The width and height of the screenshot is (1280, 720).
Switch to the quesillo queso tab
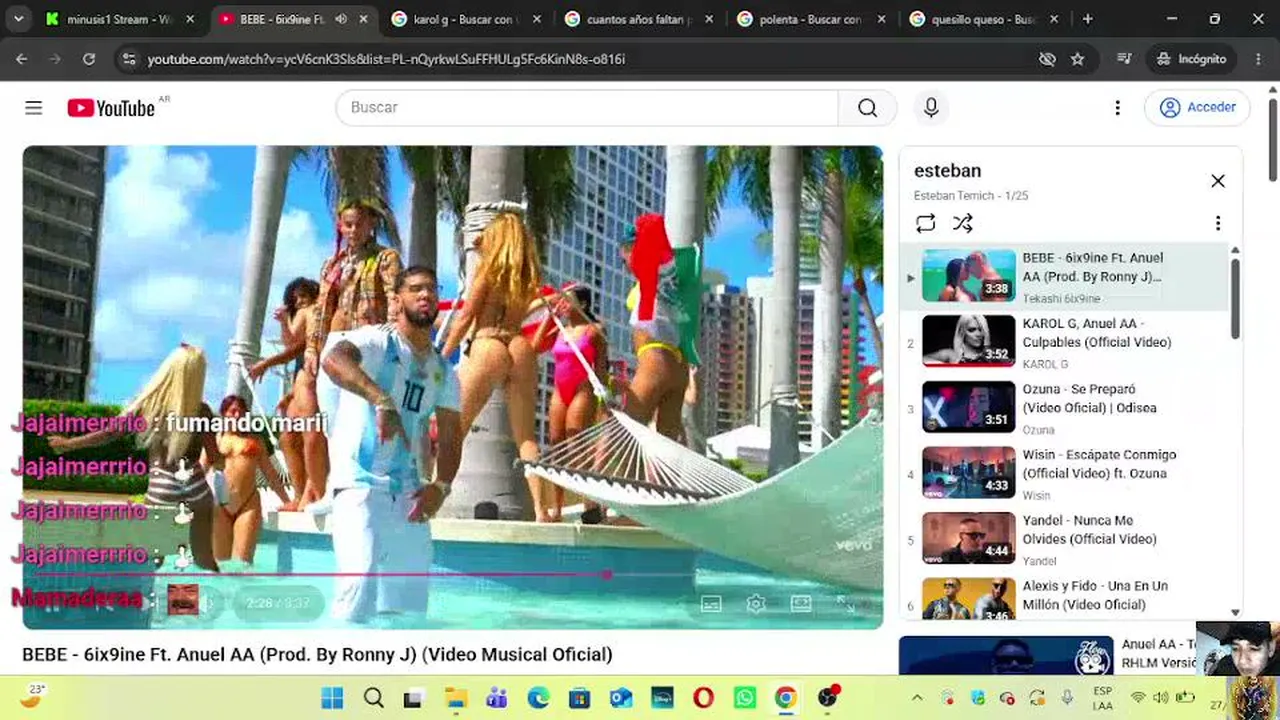click(x=982, y=19)
